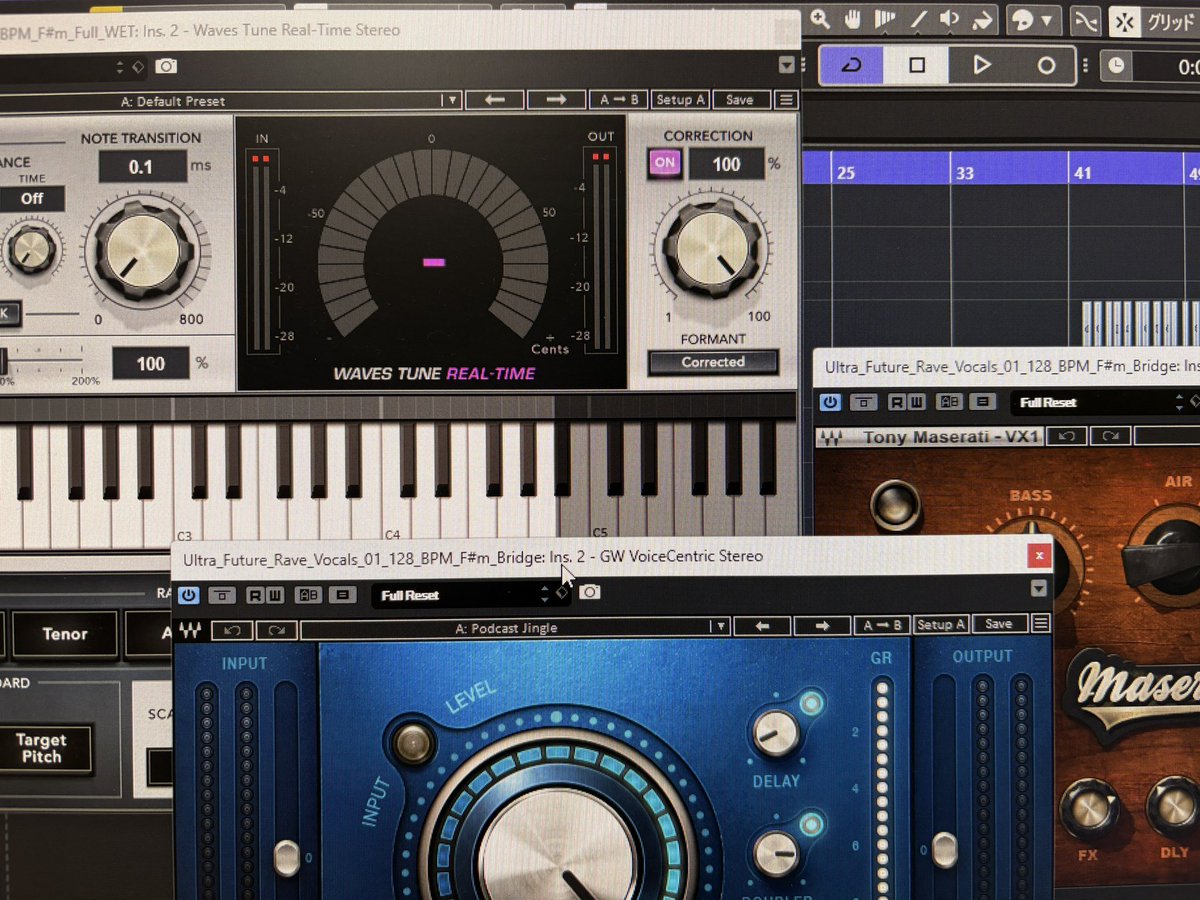Screen dimensions: 1200x900
Task: Click the Note Transition 0.1 ms value field
Action: 142,166
